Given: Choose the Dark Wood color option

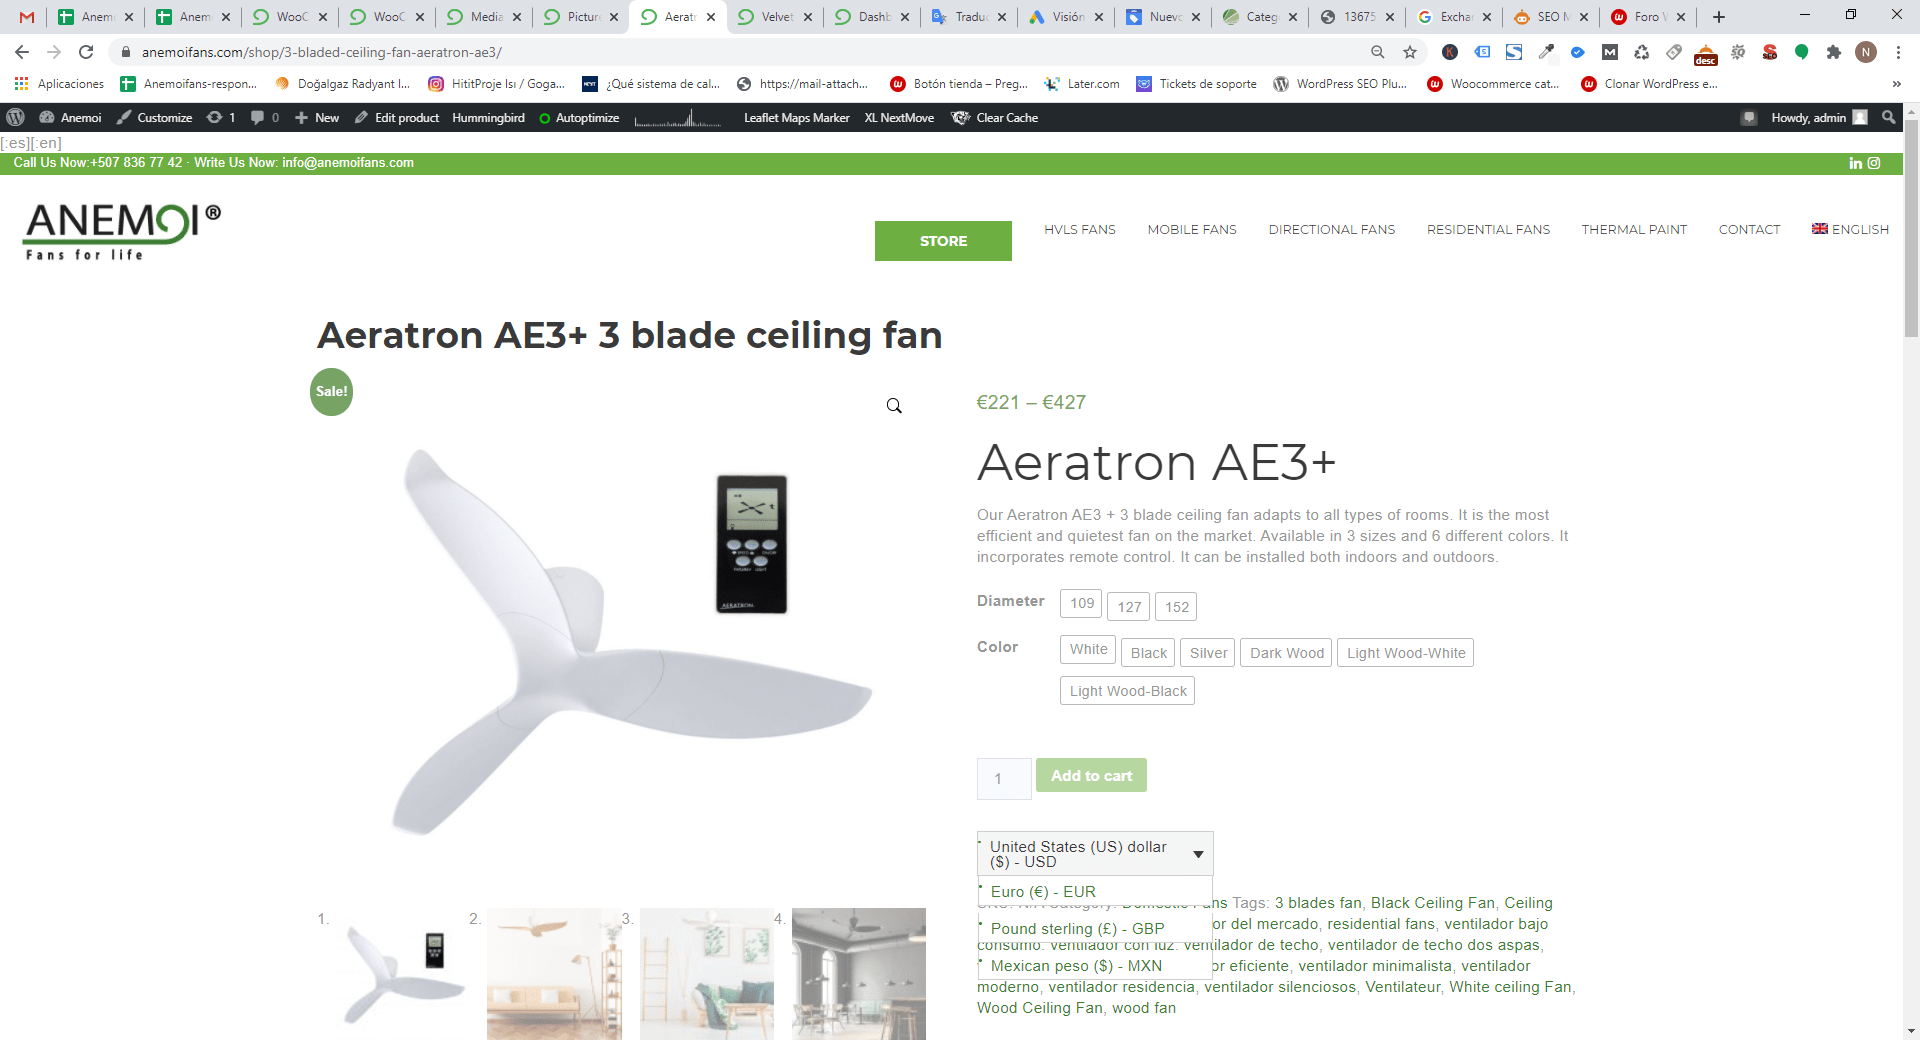Looking at the screenshot, I should [1286, 653].
